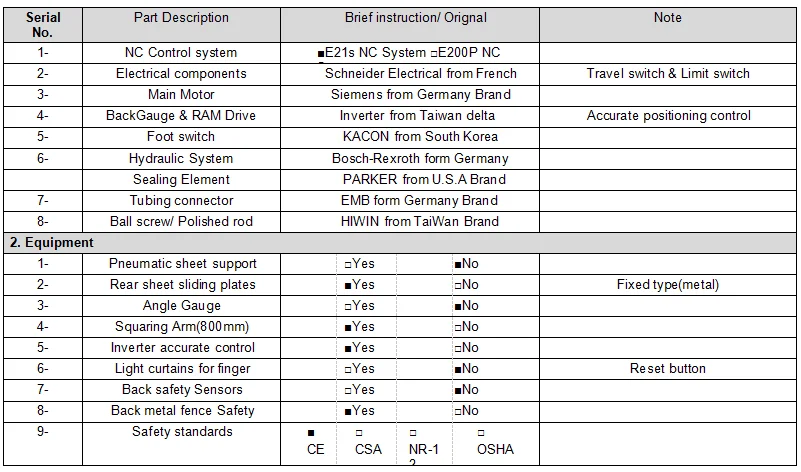Toggle the CE safety standard checkbox
Viewport: 801px width, 472px height.
[x=312, y=433]
